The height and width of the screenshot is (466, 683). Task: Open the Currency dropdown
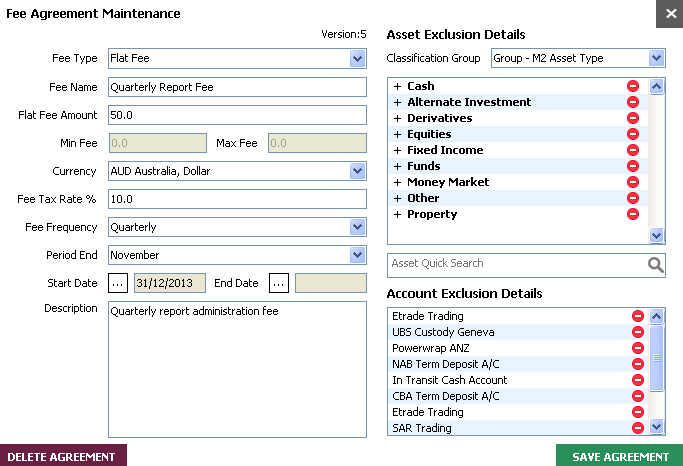point(358,171)
